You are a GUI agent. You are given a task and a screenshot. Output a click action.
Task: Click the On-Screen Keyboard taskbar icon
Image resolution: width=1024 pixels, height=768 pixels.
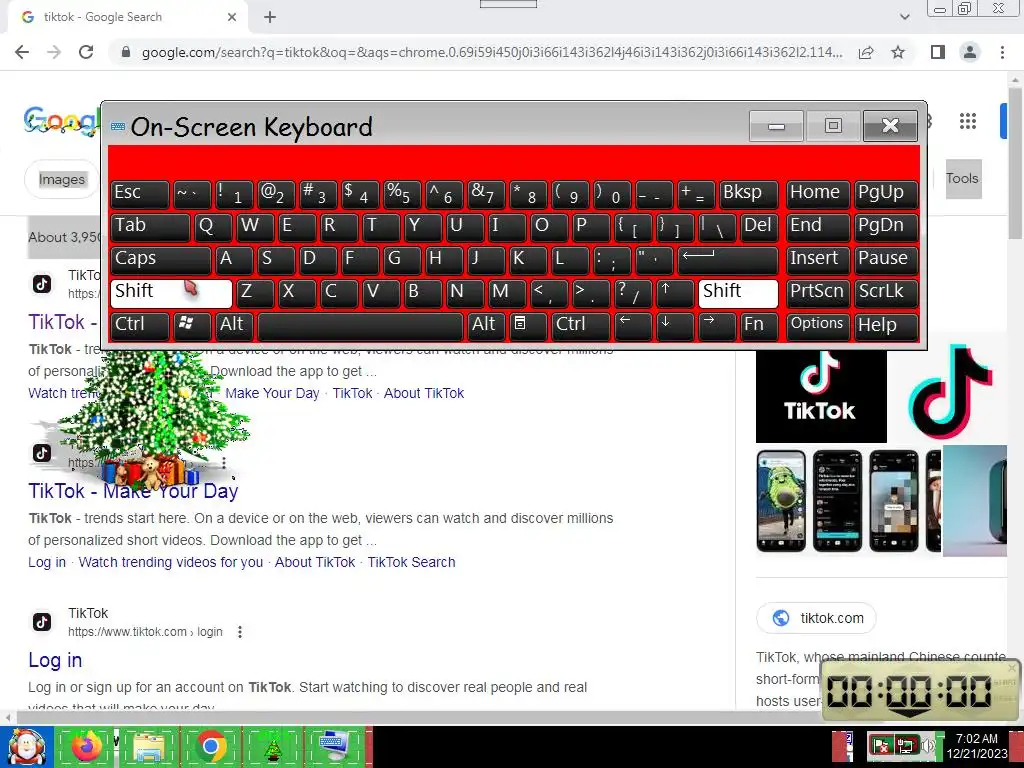point(334,746)
